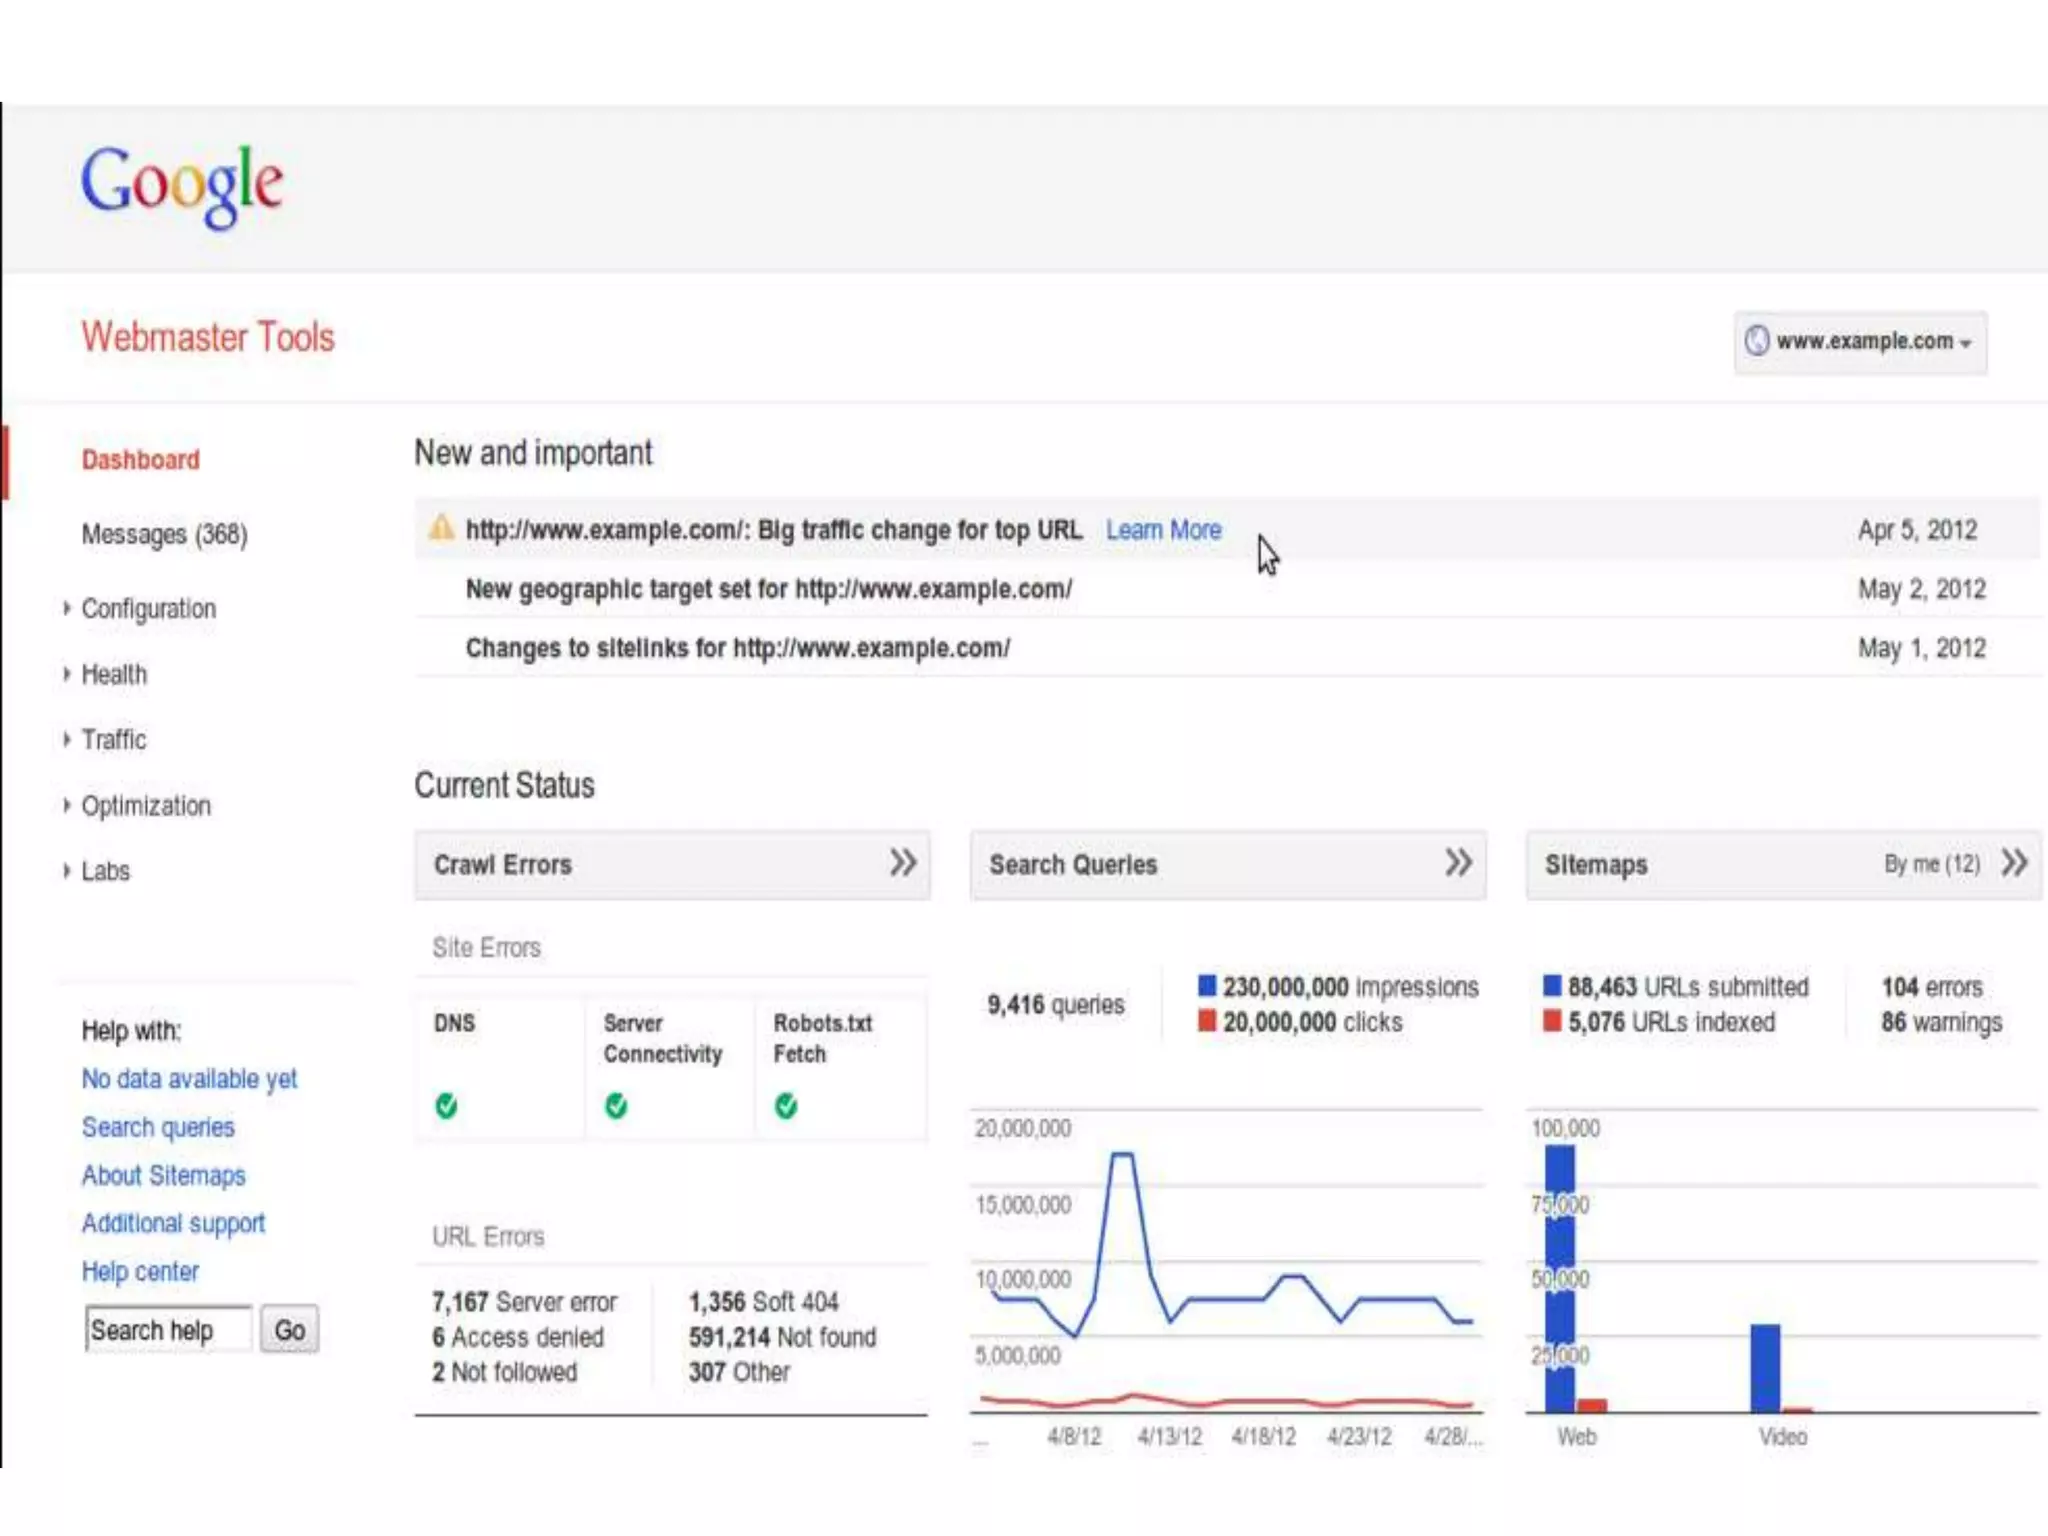
Task: Expand the Configuration sidebar section
Action: click(x=148, y=609)
